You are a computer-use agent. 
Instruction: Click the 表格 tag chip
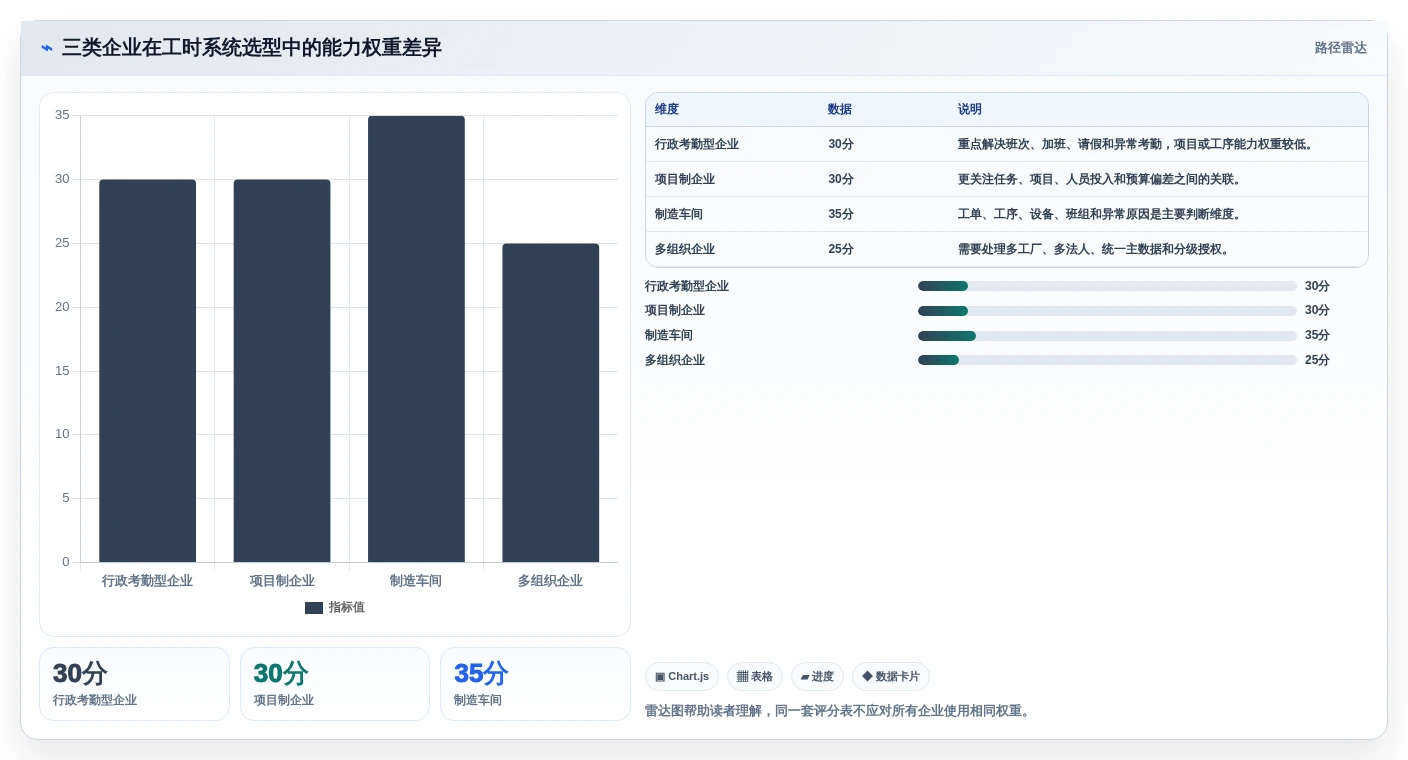755,677
